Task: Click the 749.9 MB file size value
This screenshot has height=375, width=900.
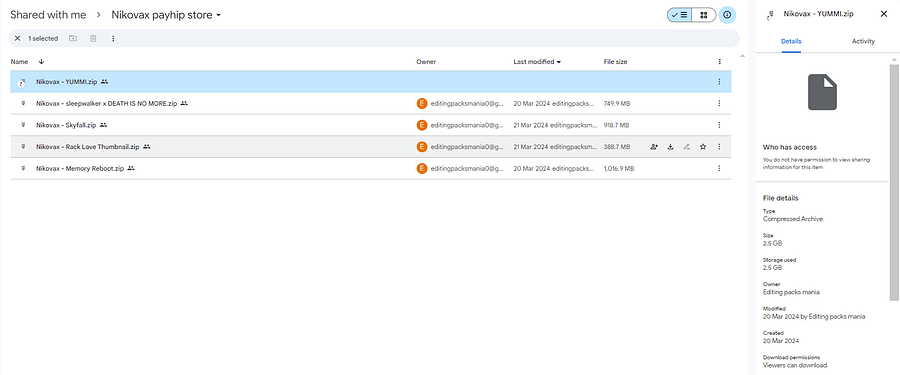Action: (x=616, y=103)
